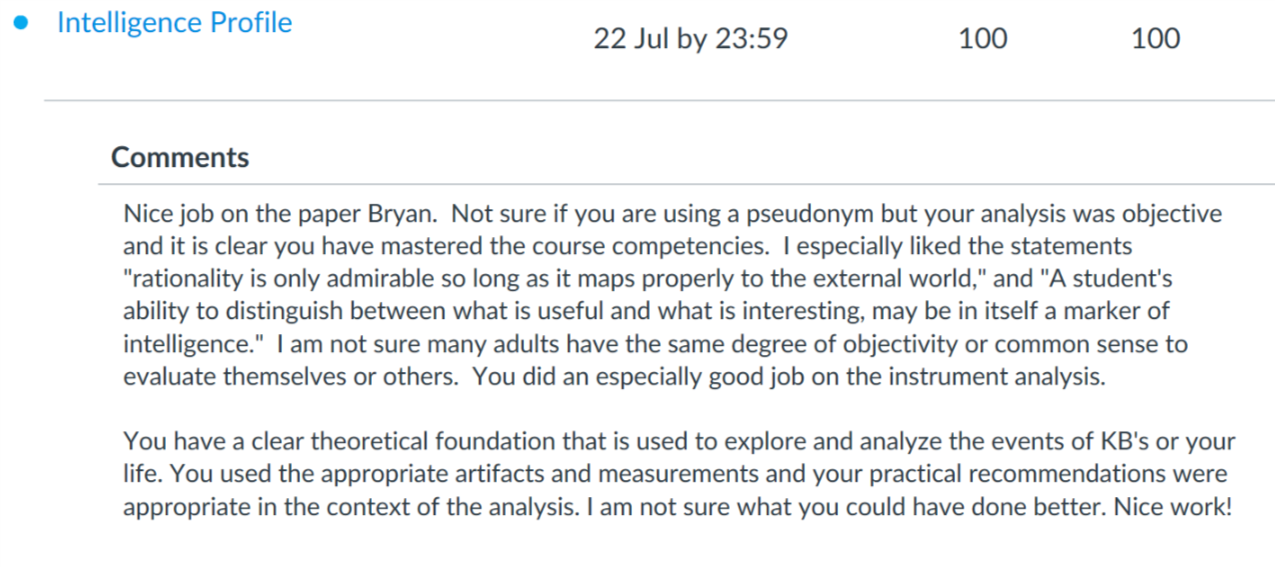
Task: Select the Comments heading
Action: pos(180,157)
